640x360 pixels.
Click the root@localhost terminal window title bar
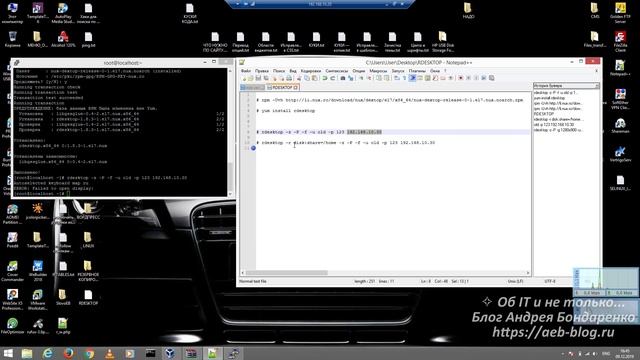tap(122, 62)
